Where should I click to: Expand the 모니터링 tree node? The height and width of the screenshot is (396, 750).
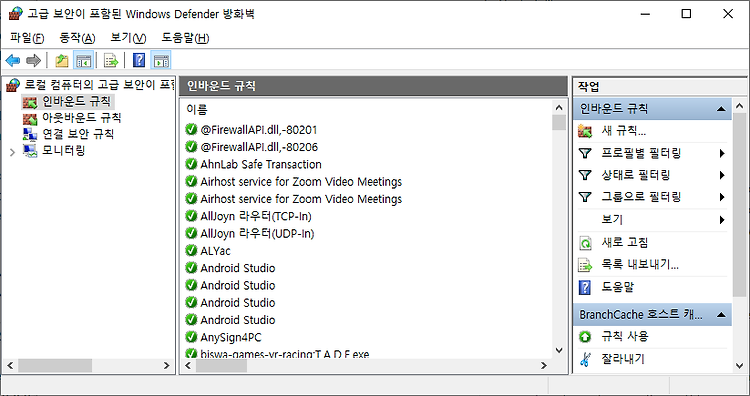coord(12,152)
